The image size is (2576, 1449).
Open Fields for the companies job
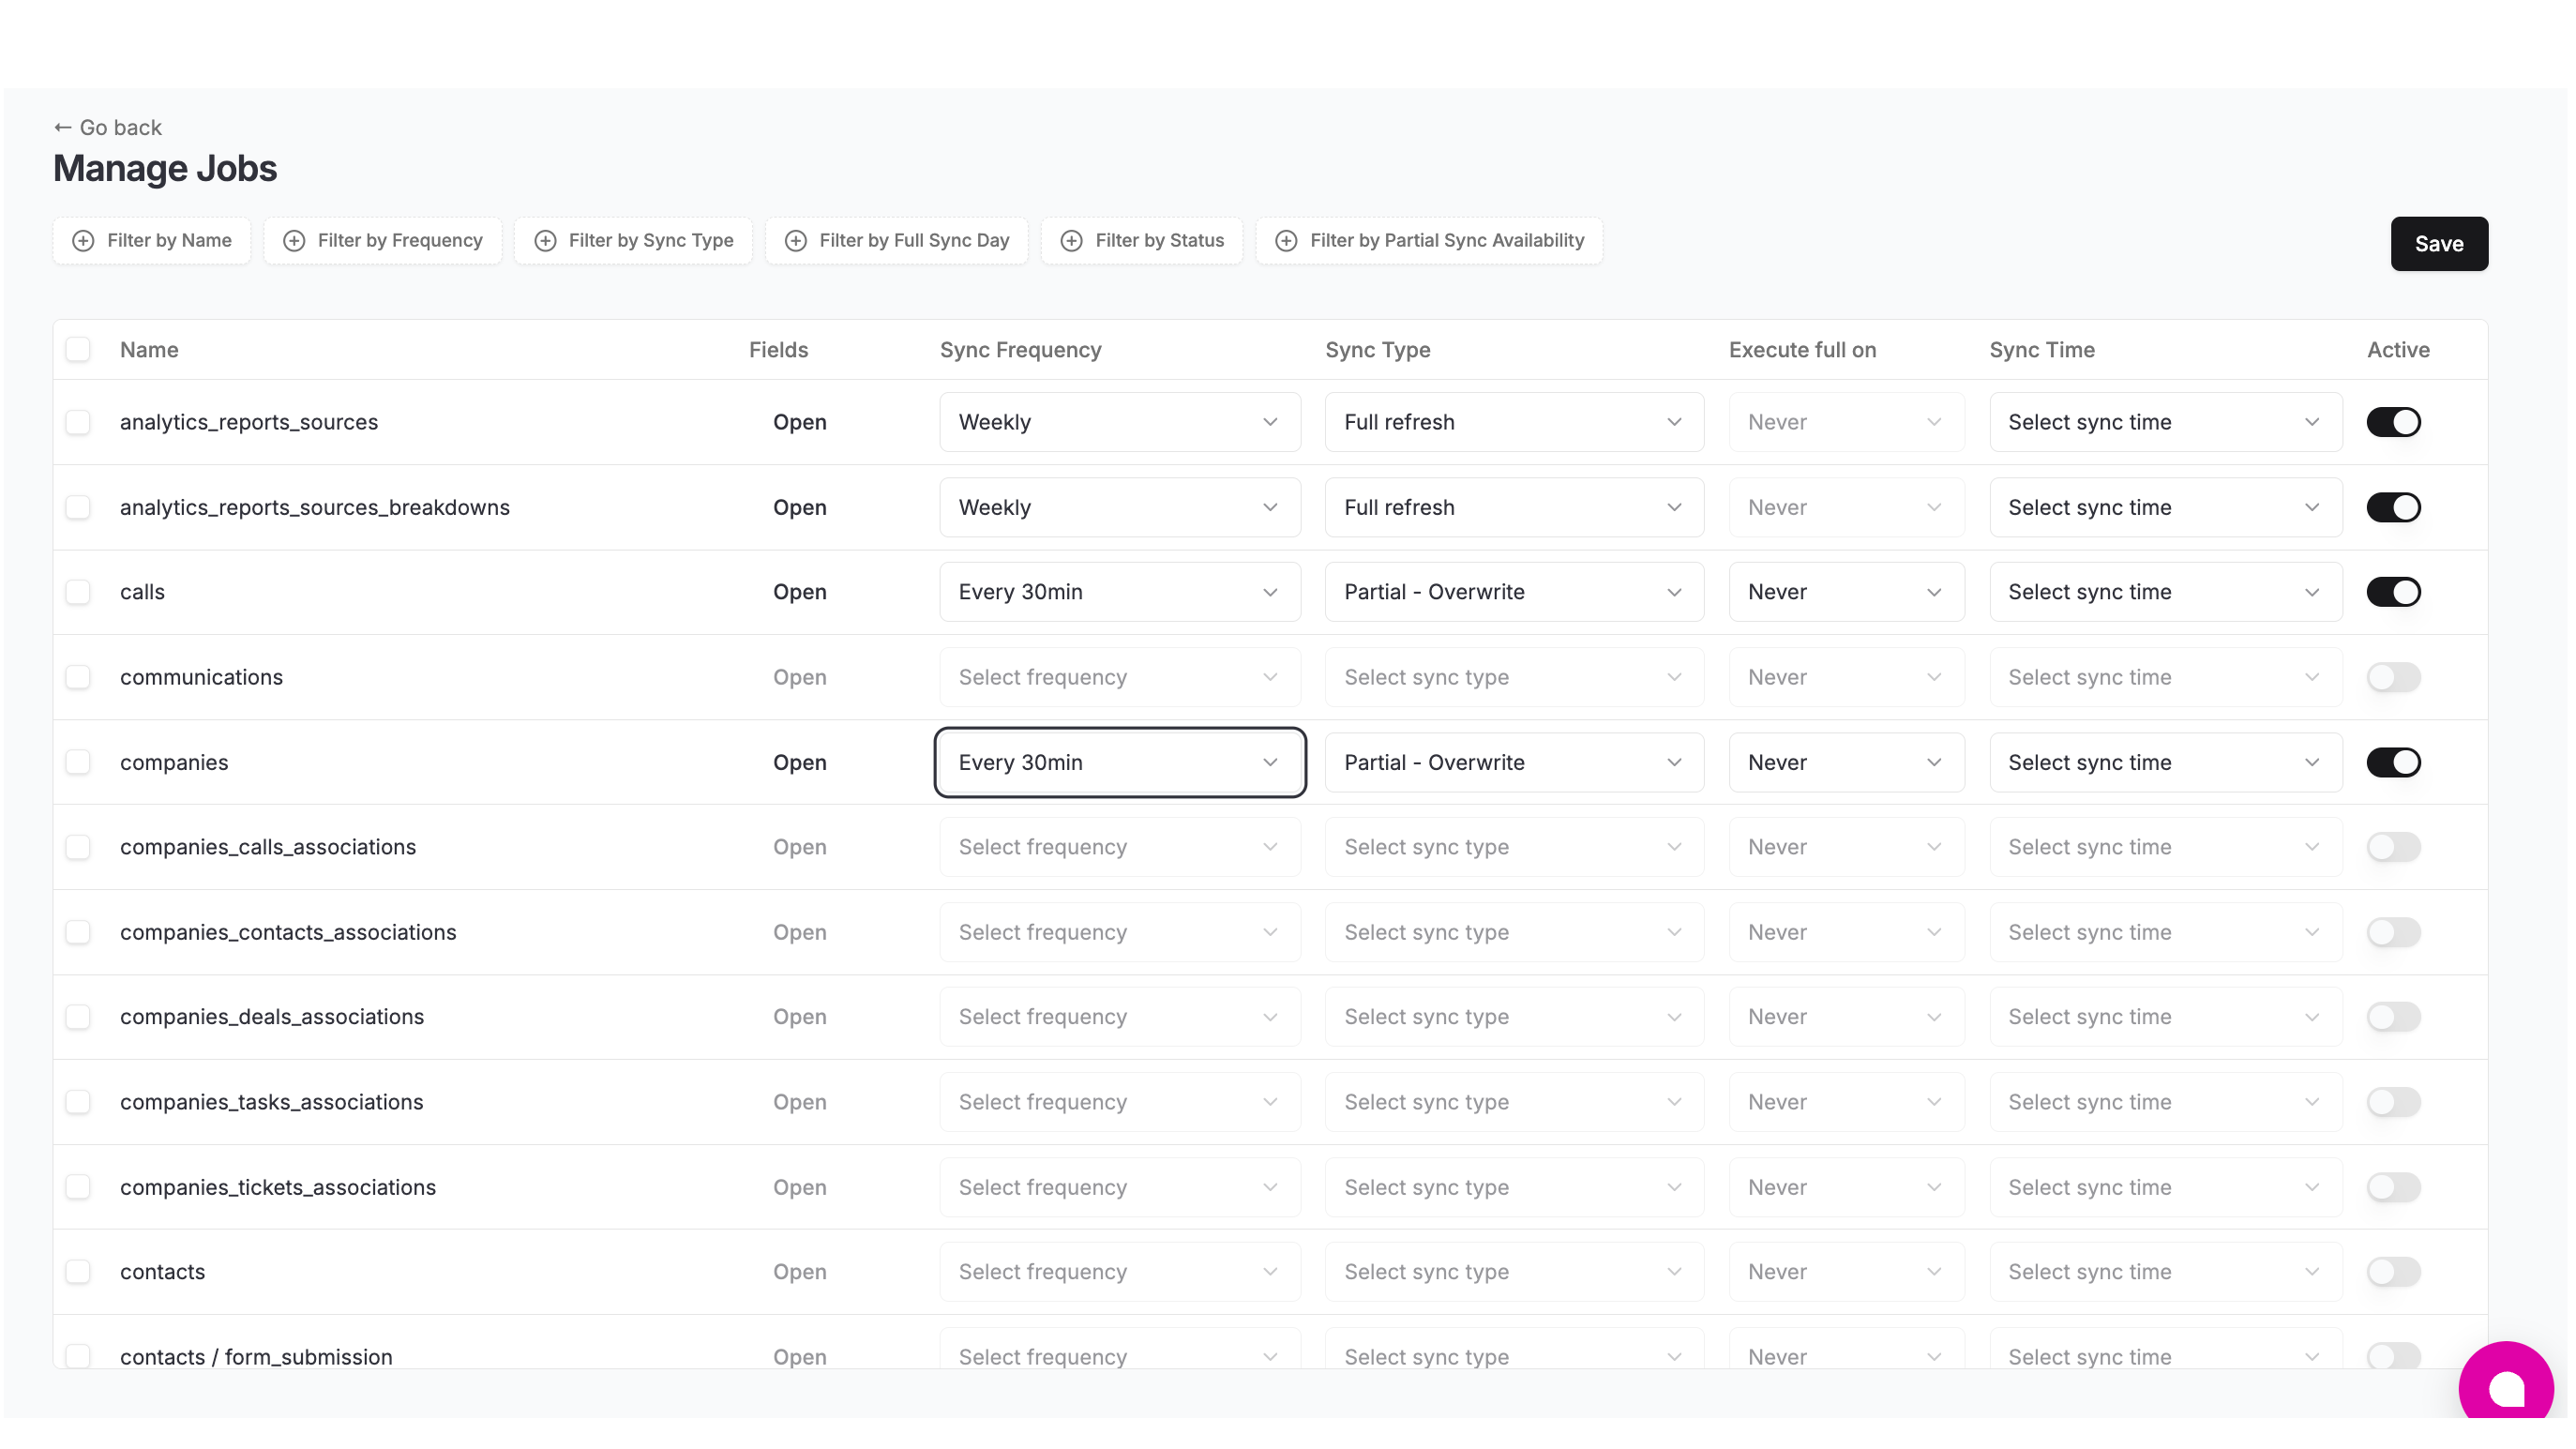tap(799, 763)
